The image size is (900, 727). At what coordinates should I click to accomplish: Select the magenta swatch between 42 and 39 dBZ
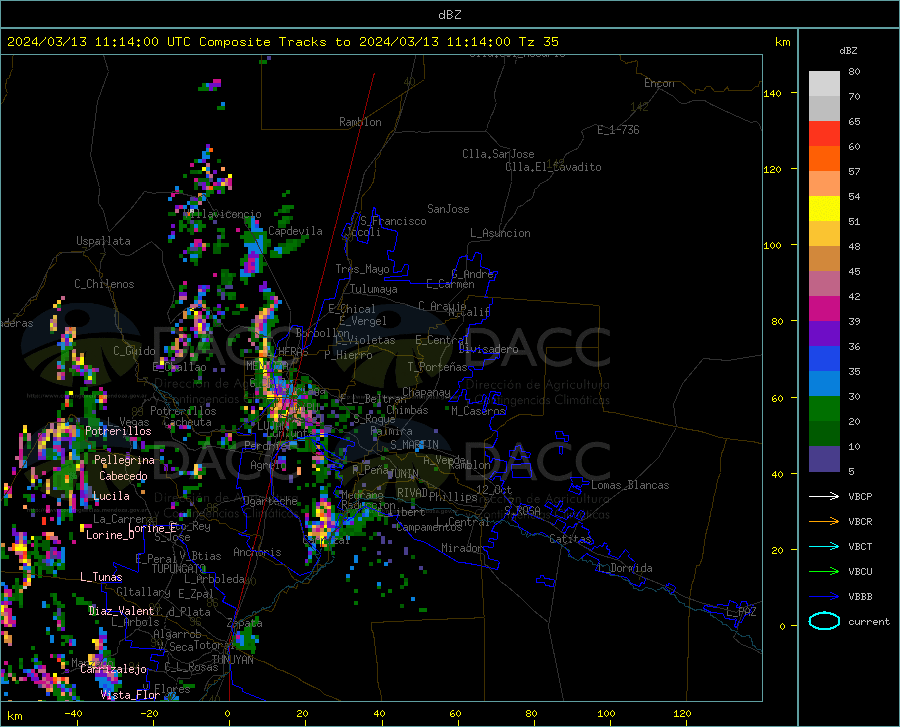(x=824, y=309)
